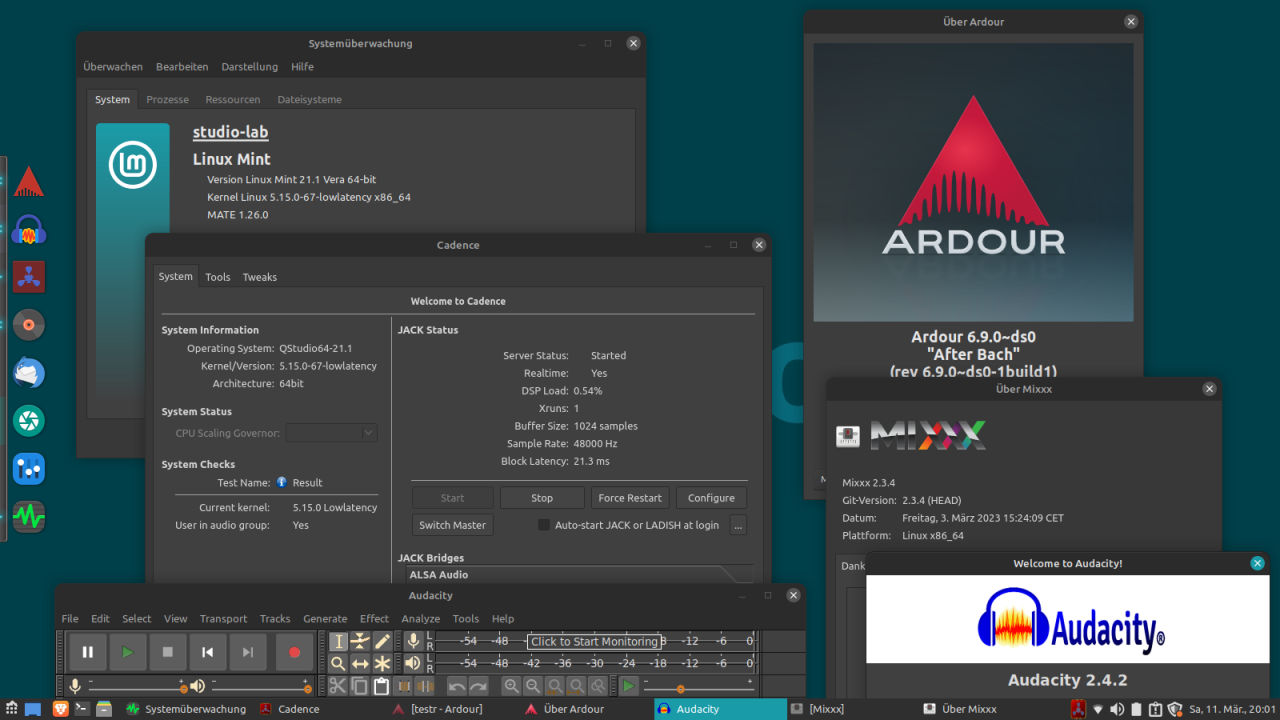Launch Ardour from the dock

(28, 182)
